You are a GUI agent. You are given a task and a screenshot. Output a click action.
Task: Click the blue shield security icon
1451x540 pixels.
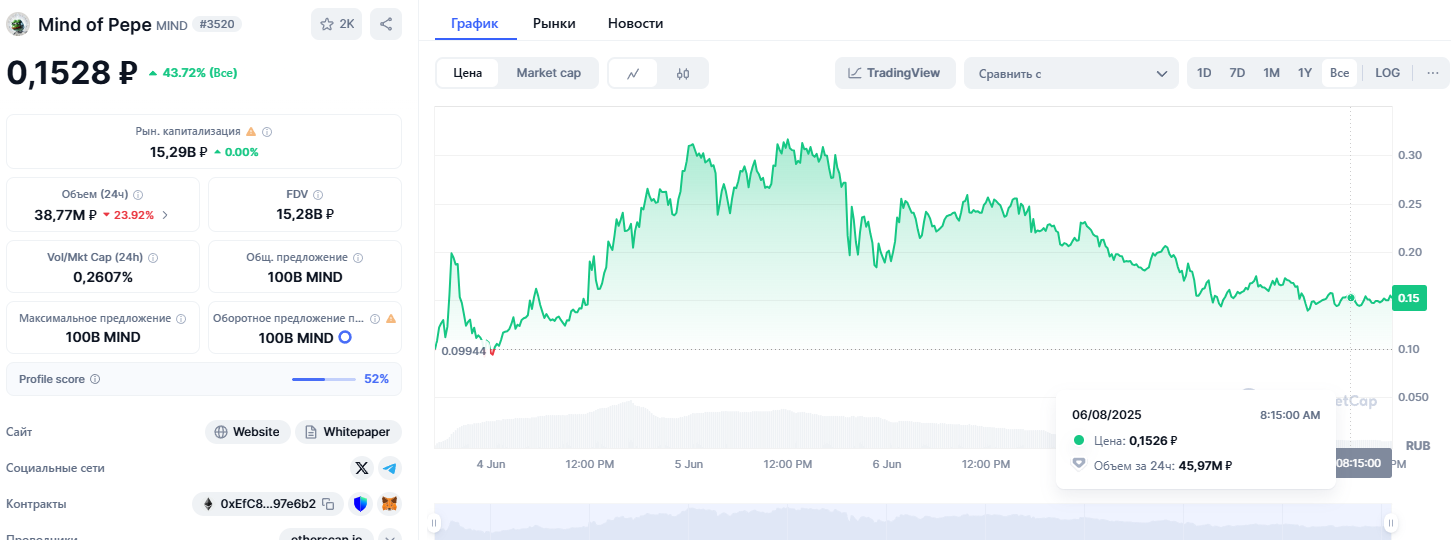click(x=361, y=504)
